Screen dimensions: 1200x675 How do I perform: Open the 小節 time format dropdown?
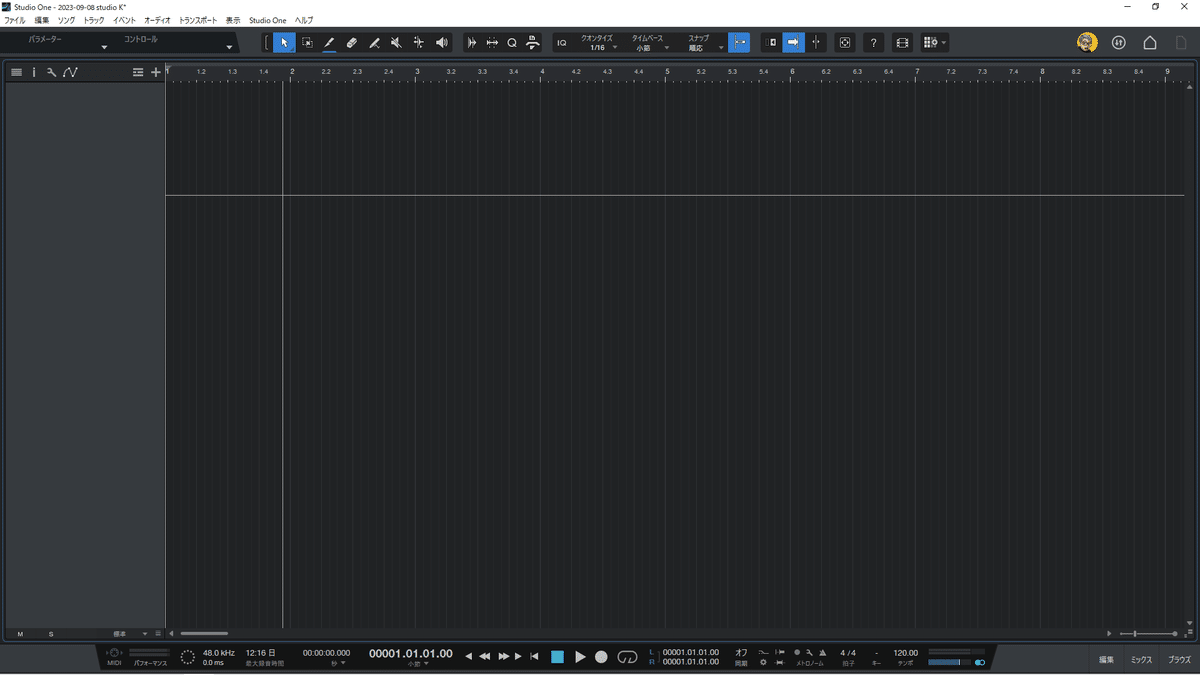418,664
